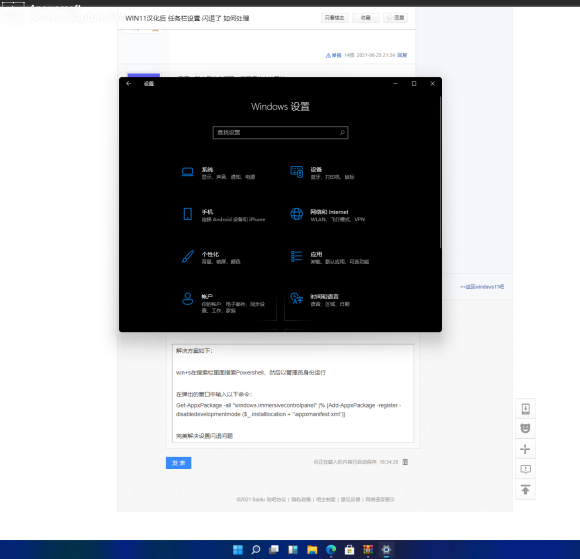
Task: Click the autosave notice text ending 10:34:20
Action: [356, 462]
